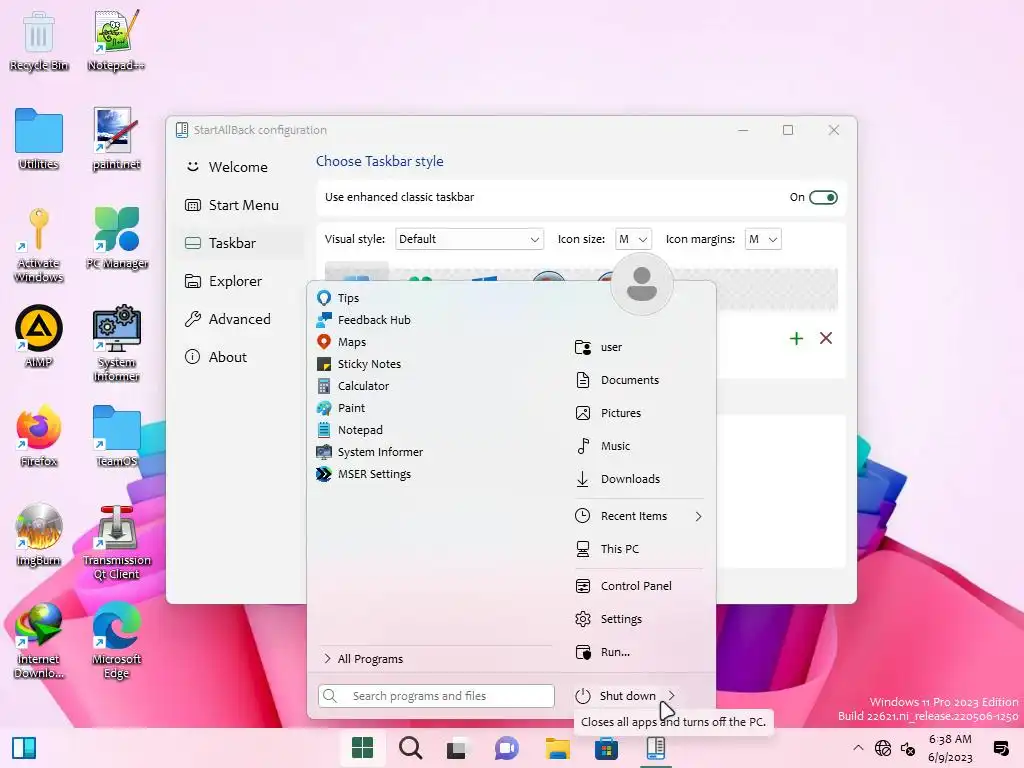Image resolution: width=1024 pixels, height=768 pixels.
Task: Open paint.net desktop shortcut
Action: [116, 139]
